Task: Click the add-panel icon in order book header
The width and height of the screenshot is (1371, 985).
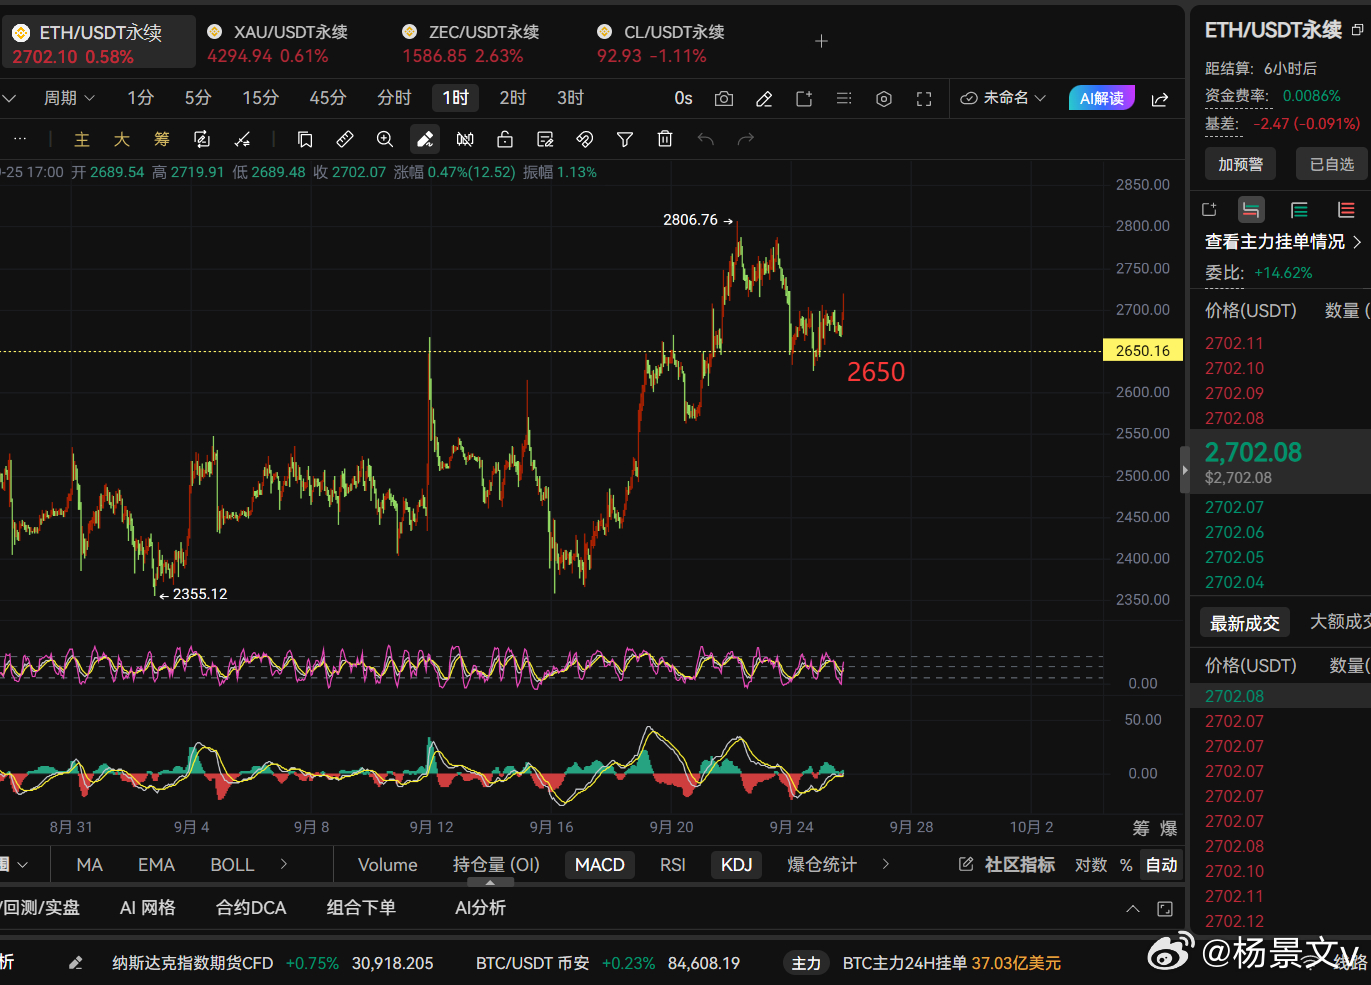Action: pos(1209,210)
